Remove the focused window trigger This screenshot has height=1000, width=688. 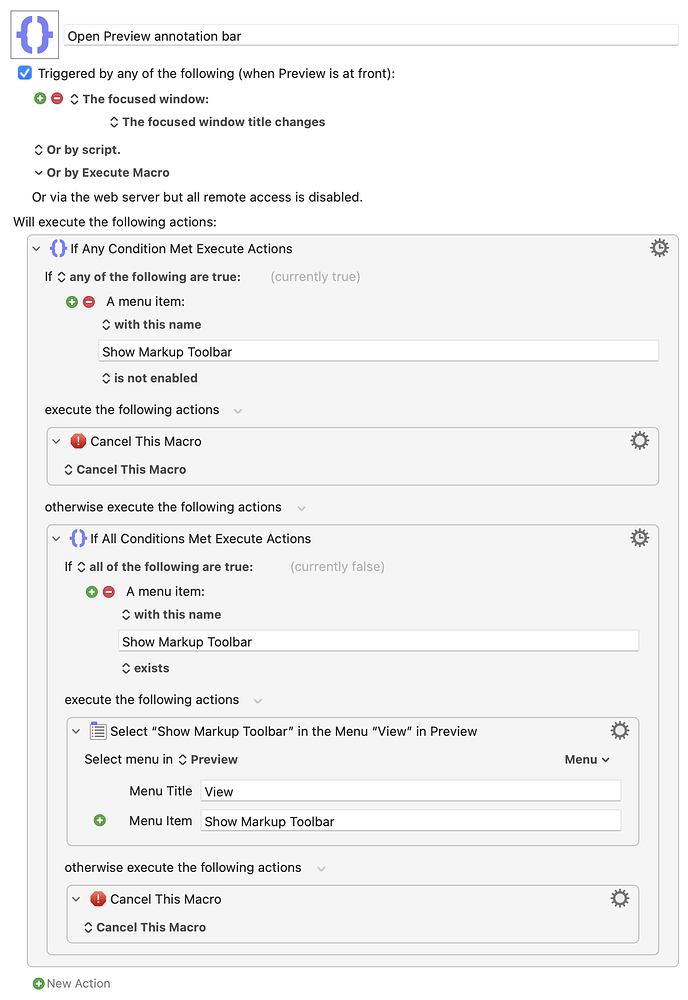57,98
